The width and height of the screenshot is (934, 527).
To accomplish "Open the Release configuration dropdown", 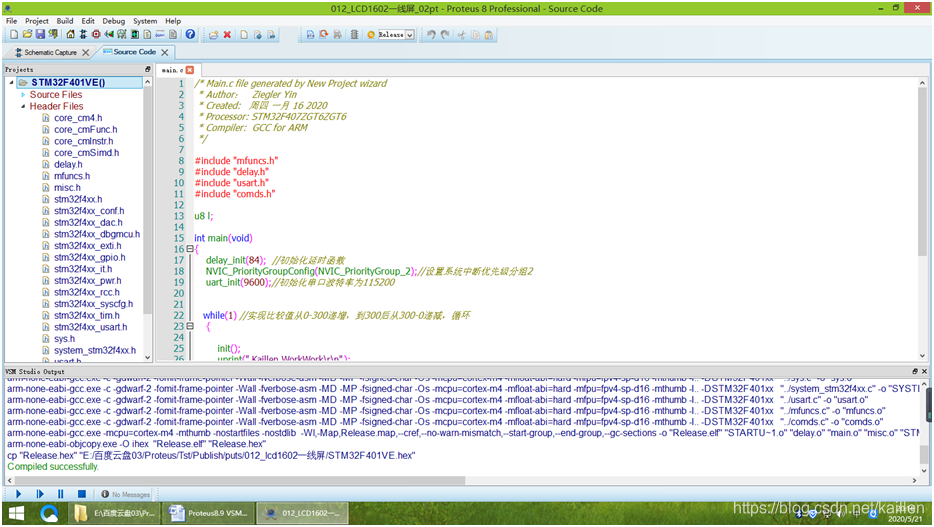I will 410,35.
